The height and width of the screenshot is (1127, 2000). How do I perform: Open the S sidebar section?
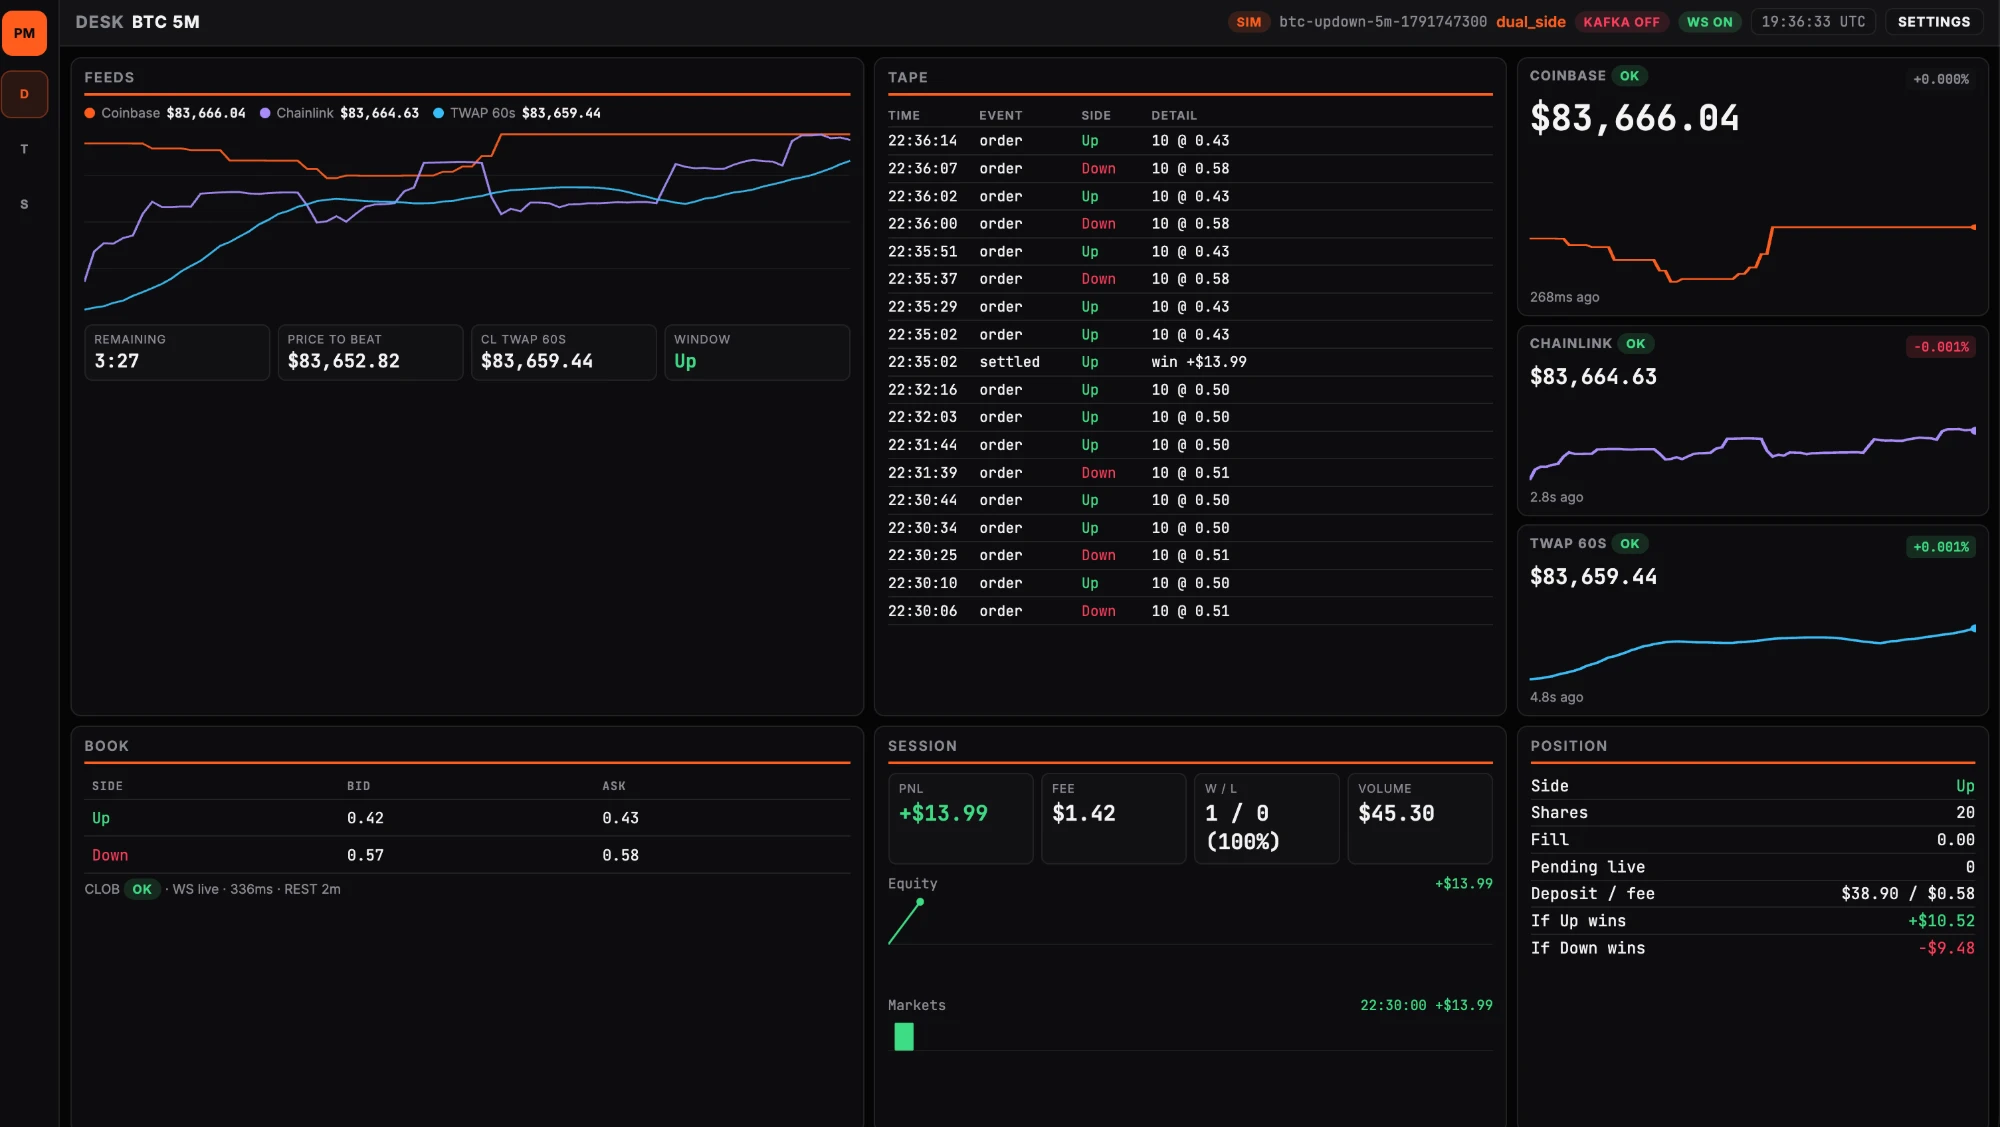pos(24,204)
